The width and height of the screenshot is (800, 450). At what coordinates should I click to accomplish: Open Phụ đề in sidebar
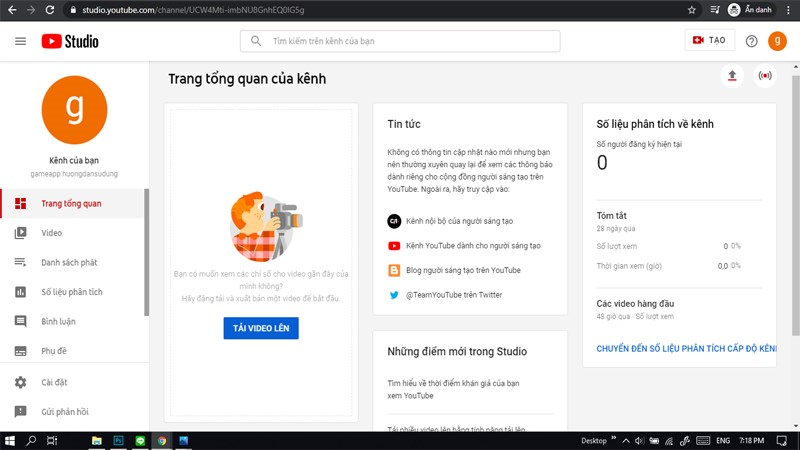pyautogui.click(x=72, y=351)
